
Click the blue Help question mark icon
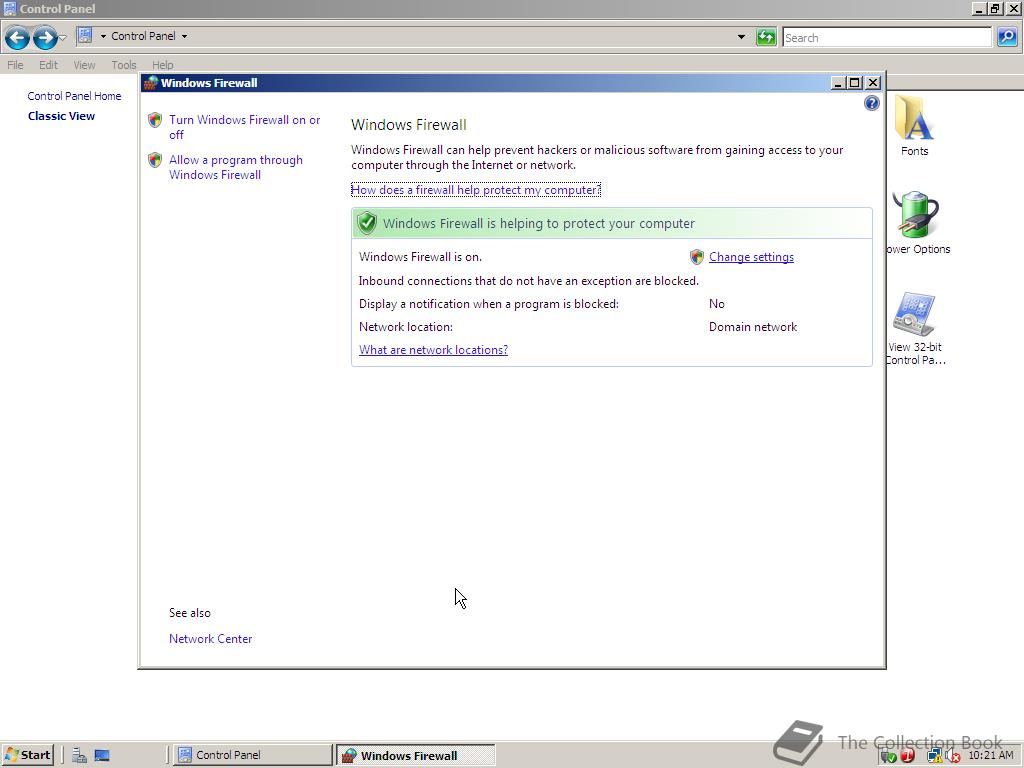click(x=872, y=103)
